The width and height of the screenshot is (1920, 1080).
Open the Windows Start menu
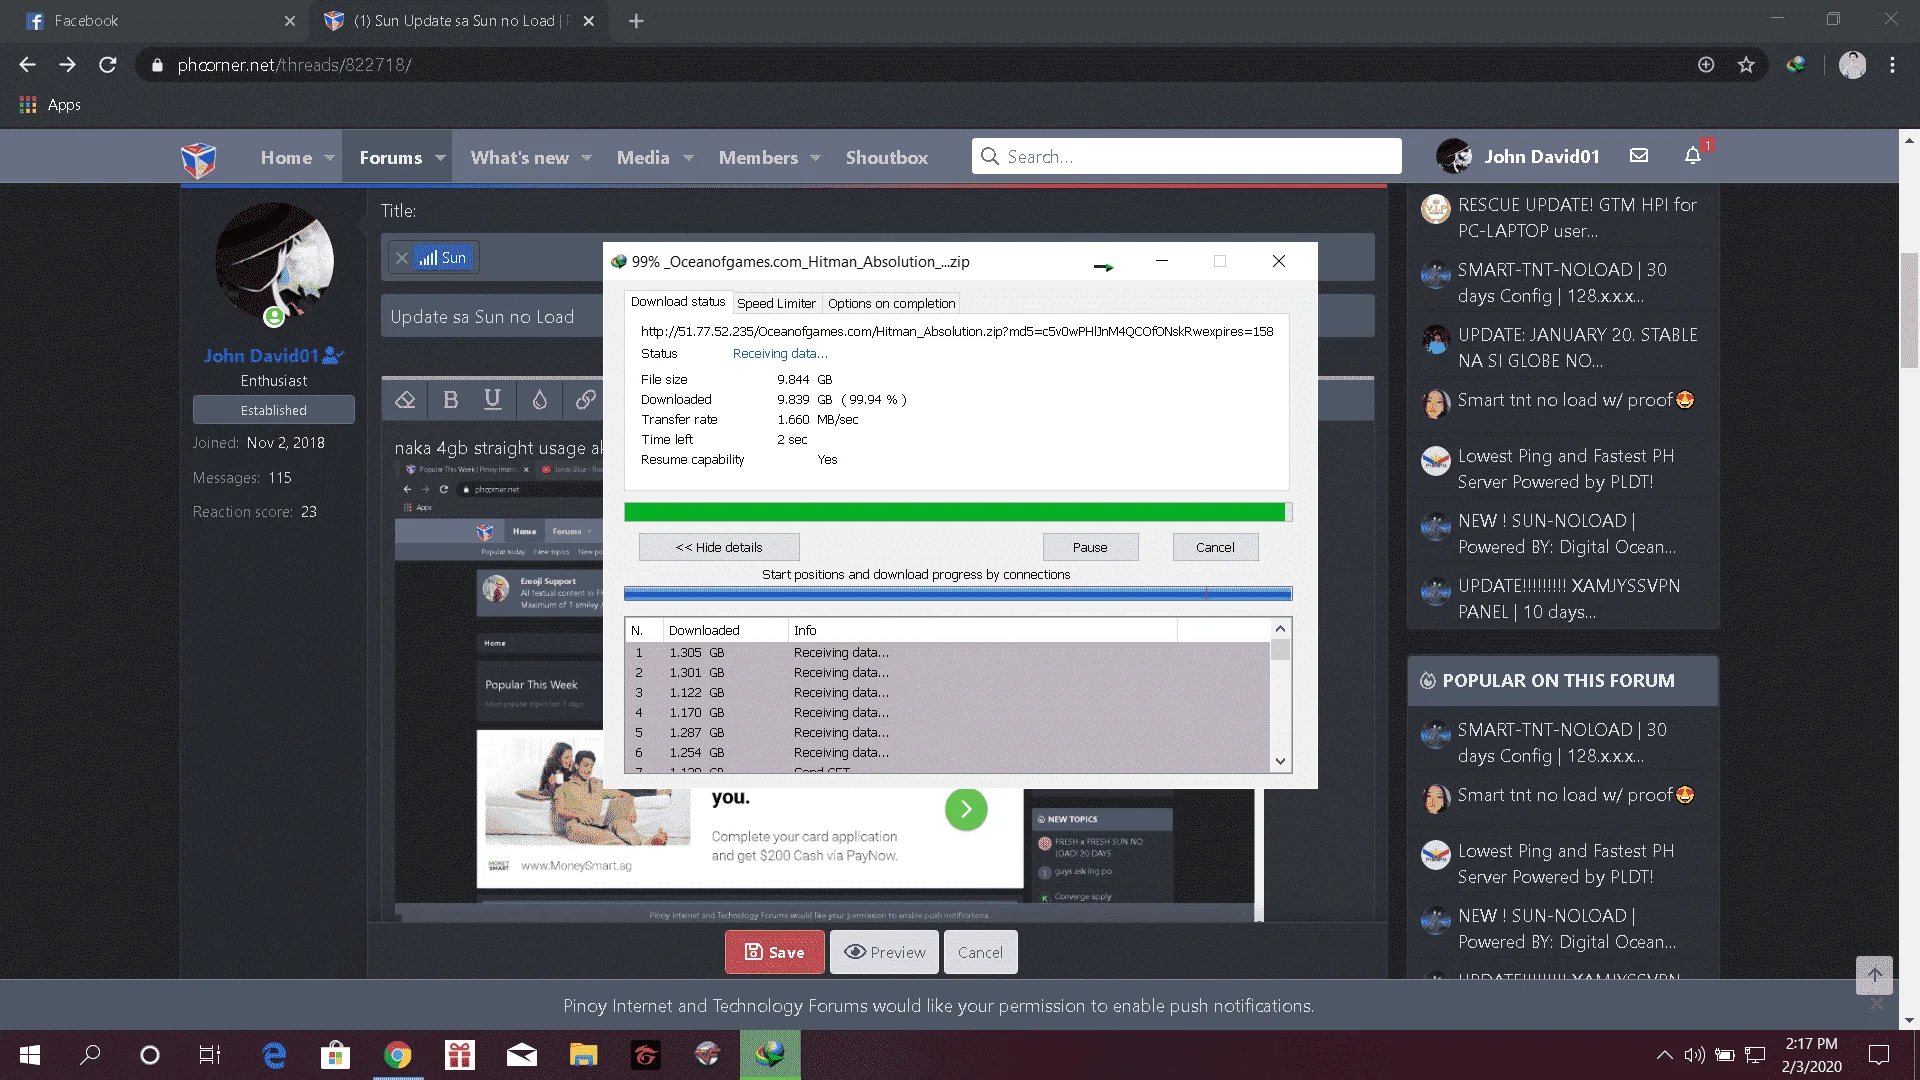(x=30, y=1055)
